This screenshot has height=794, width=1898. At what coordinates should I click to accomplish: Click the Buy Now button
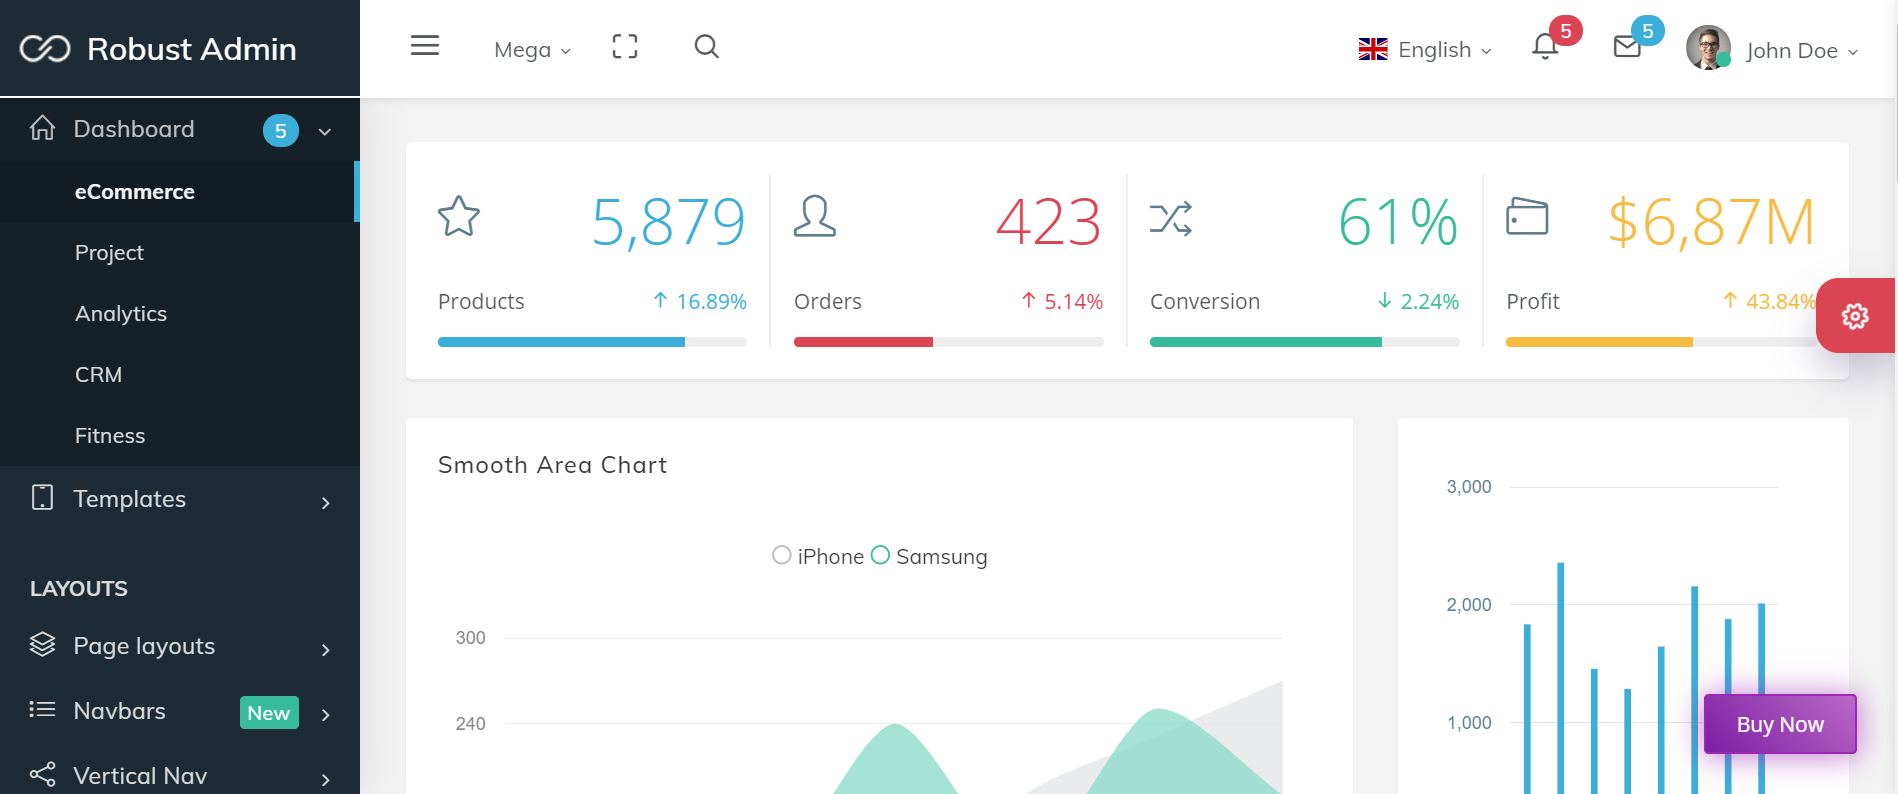(1780, 724)
